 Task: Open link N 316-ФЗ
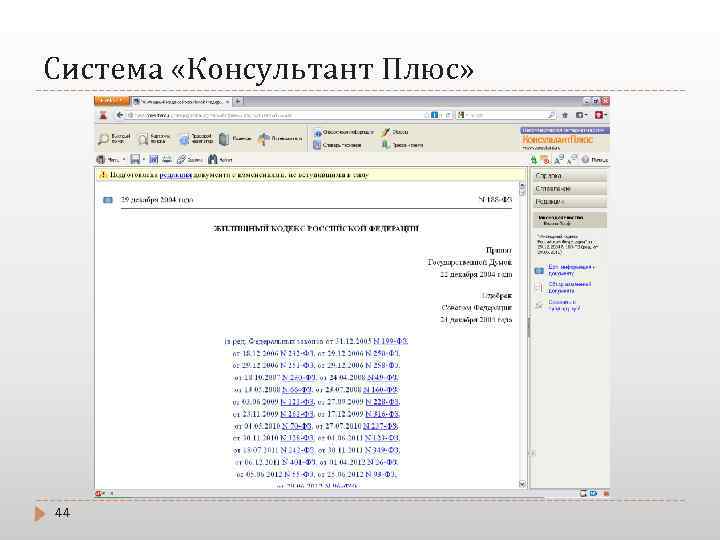click(x=382, y=414)
